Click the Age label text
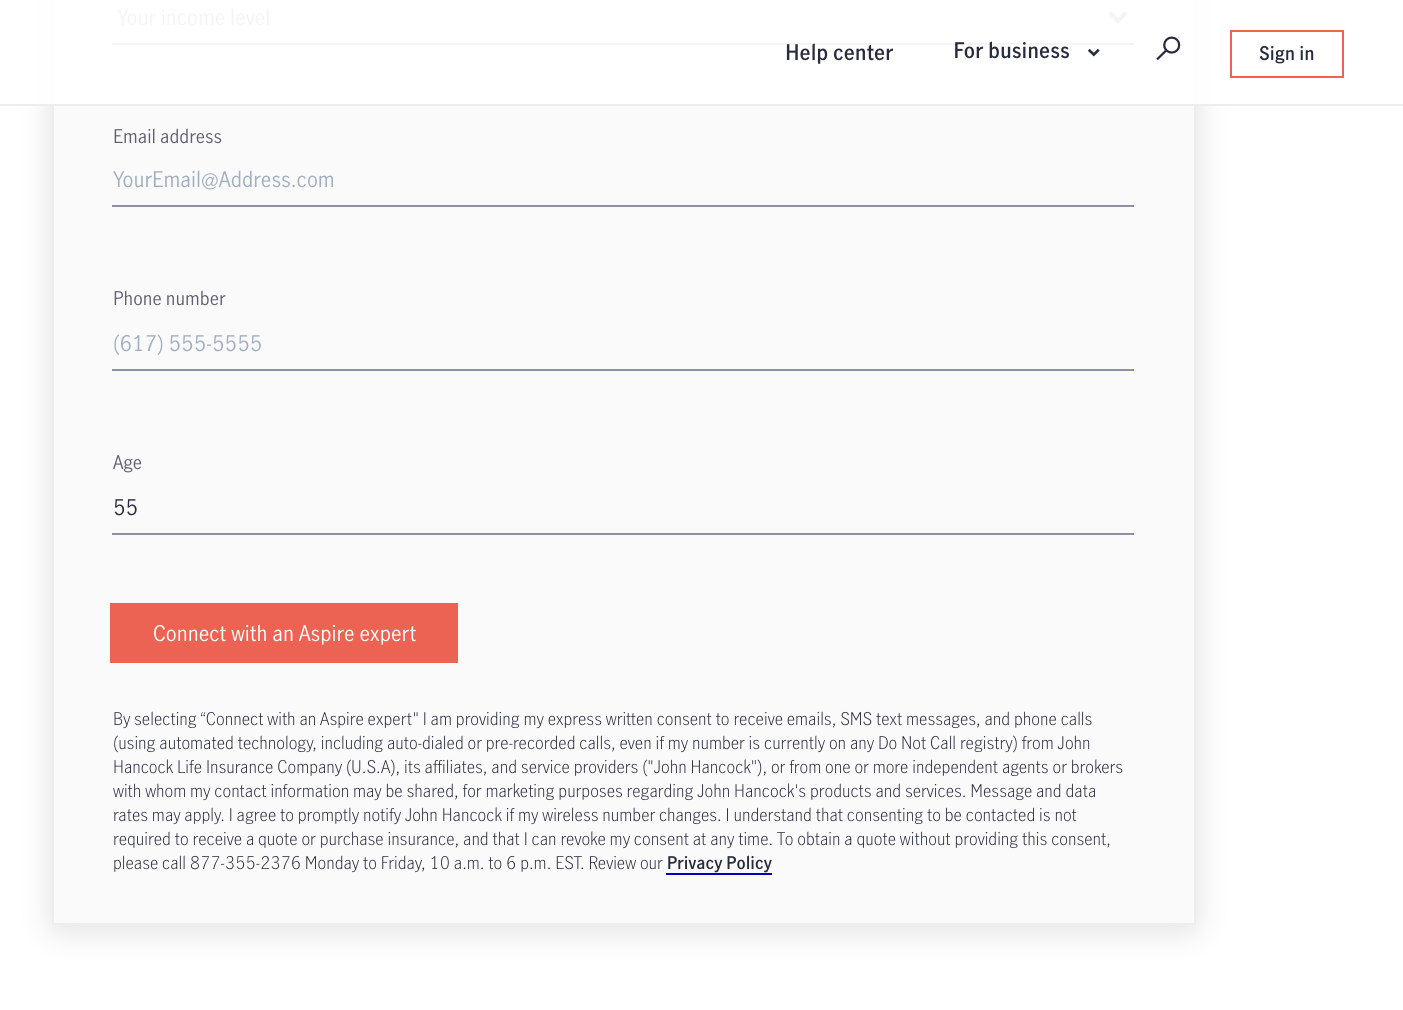The width and height of the screenshot is (1403, 1010). tap(127, 463)
